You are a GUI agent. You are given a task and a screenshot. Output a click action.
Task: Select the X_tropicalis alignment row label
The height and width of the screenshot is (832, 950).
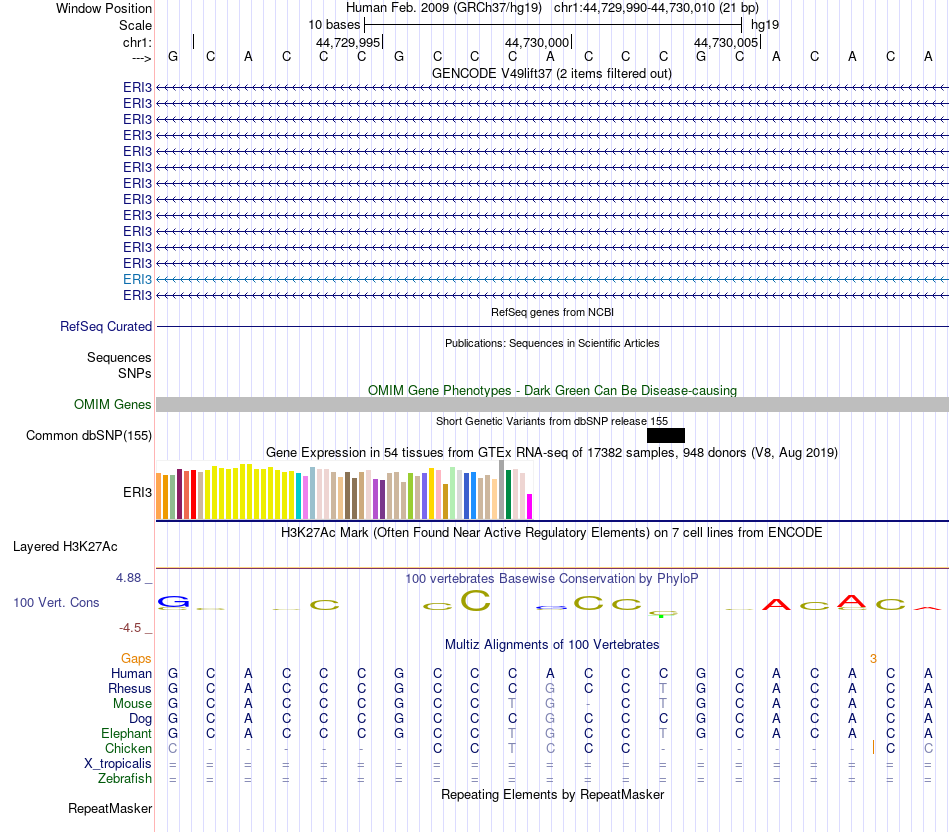(118, 764)
